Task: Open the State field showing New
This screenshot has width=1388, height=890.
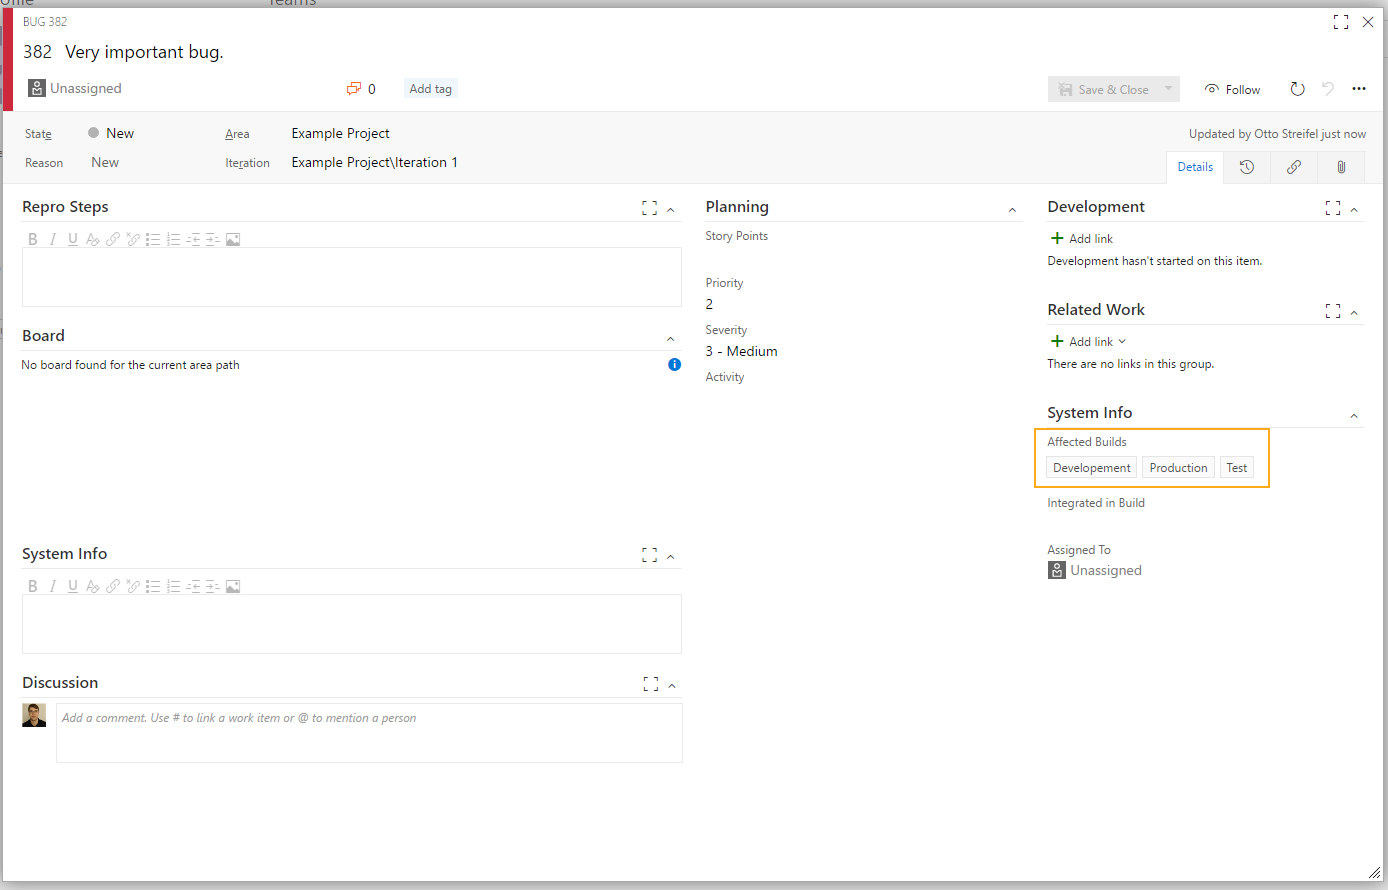Action: click(x=120, y=133)
